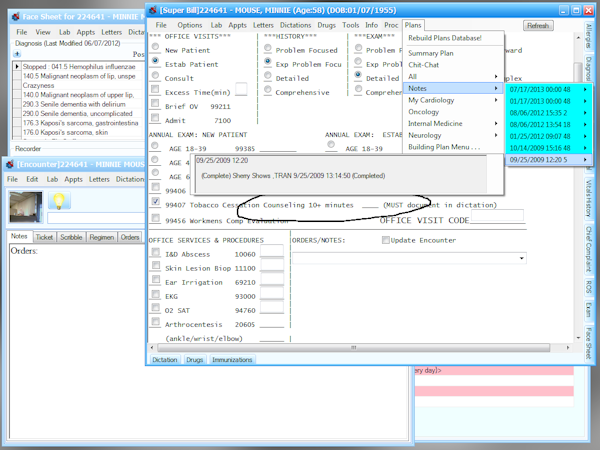The image size is (600, 450).
Task: Click the Encounter window title icon
Action: [9, 164]
